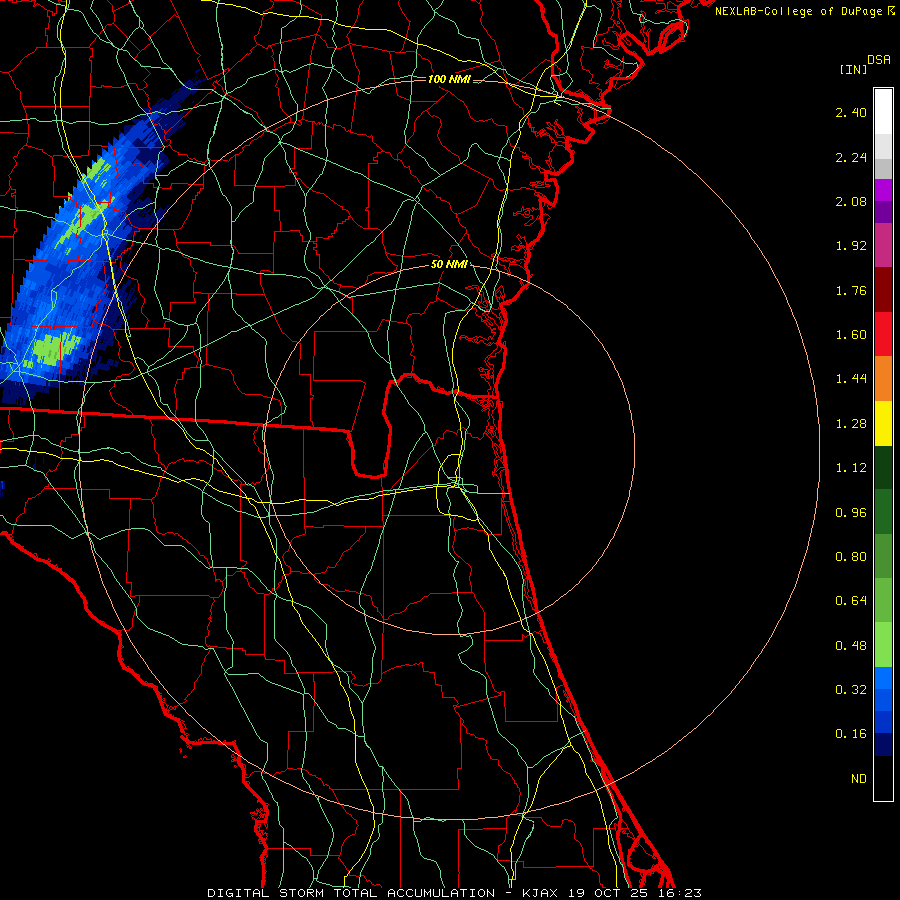Pick the pink legend swatch near 1.92
Screen dimensions: 900x900
883,245
